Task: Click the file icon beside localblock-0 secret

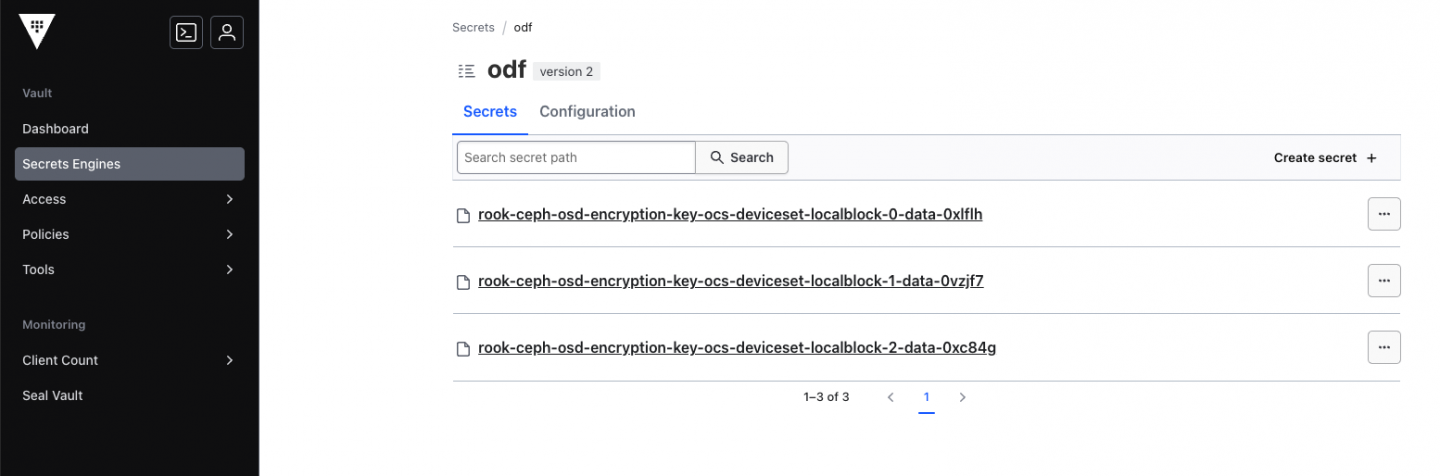Action: tap(463, 215)
